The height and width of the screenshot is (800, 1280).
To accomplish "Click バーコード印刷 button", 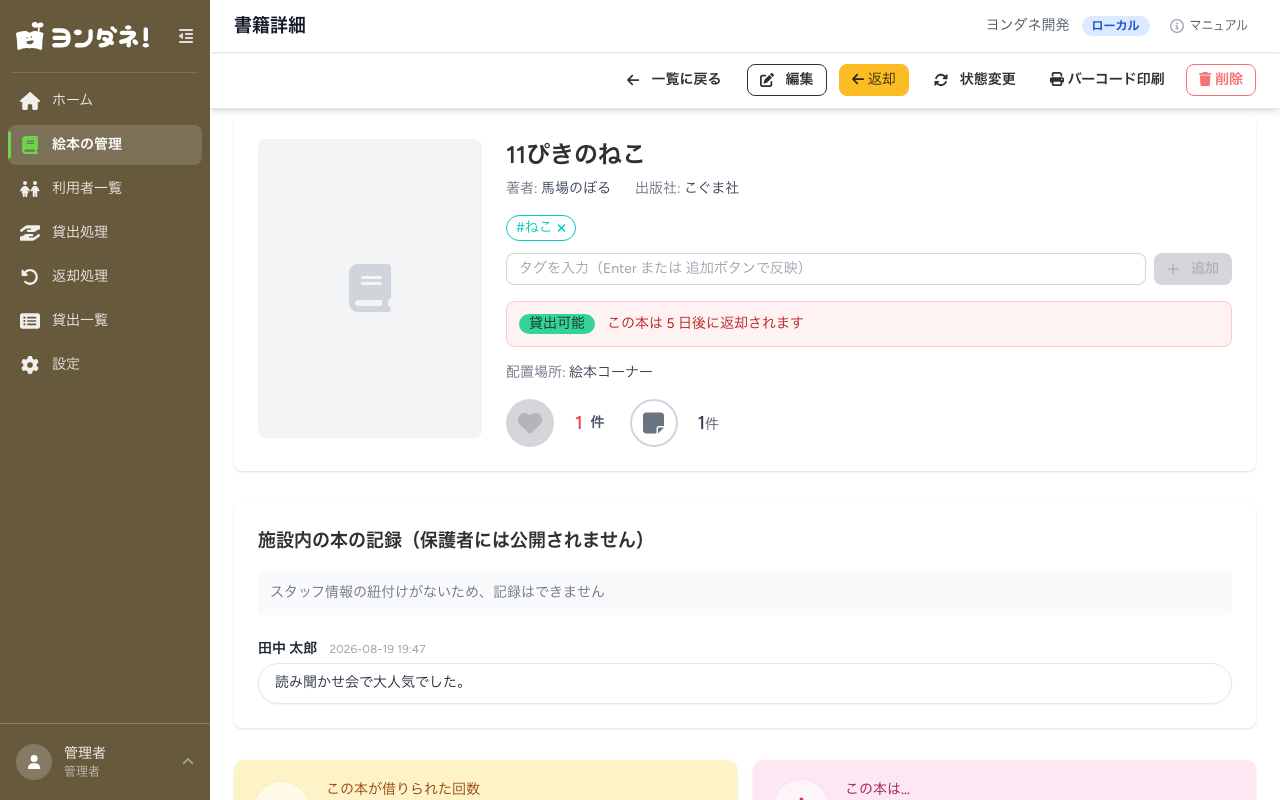I will (1107, 80).
